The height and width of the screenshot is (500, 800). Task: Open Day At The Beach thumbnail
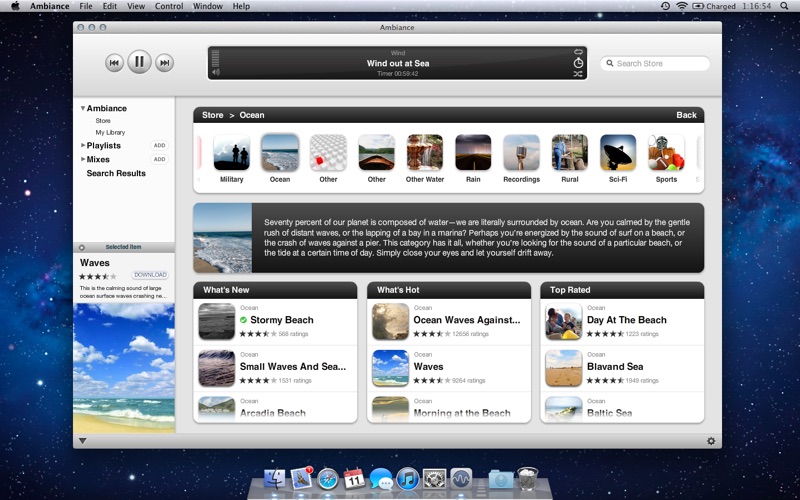click(x=564, y=321)
